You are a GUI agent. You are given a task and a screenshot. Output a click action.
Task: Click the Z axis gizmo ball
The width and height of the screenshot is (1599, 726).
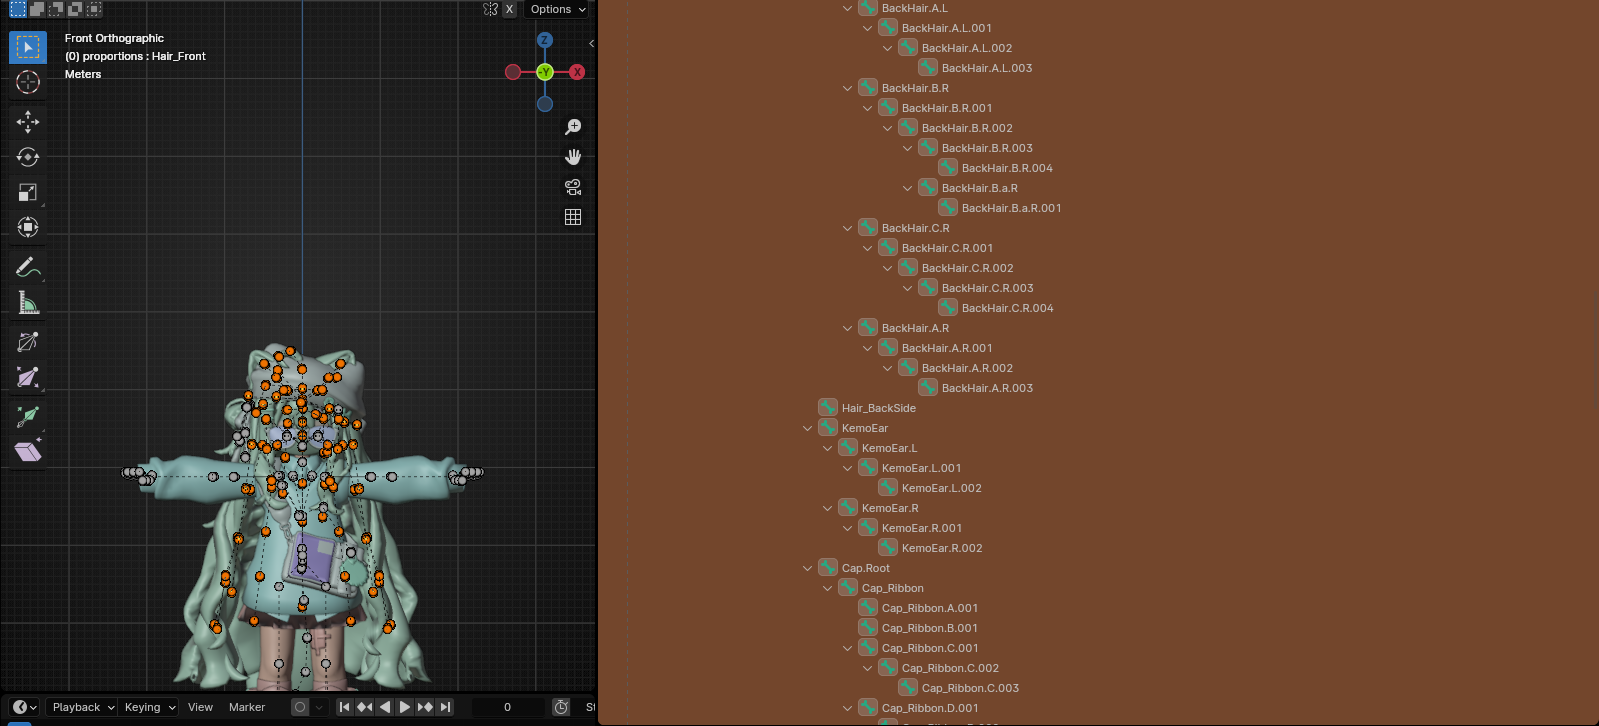[545, 40]
